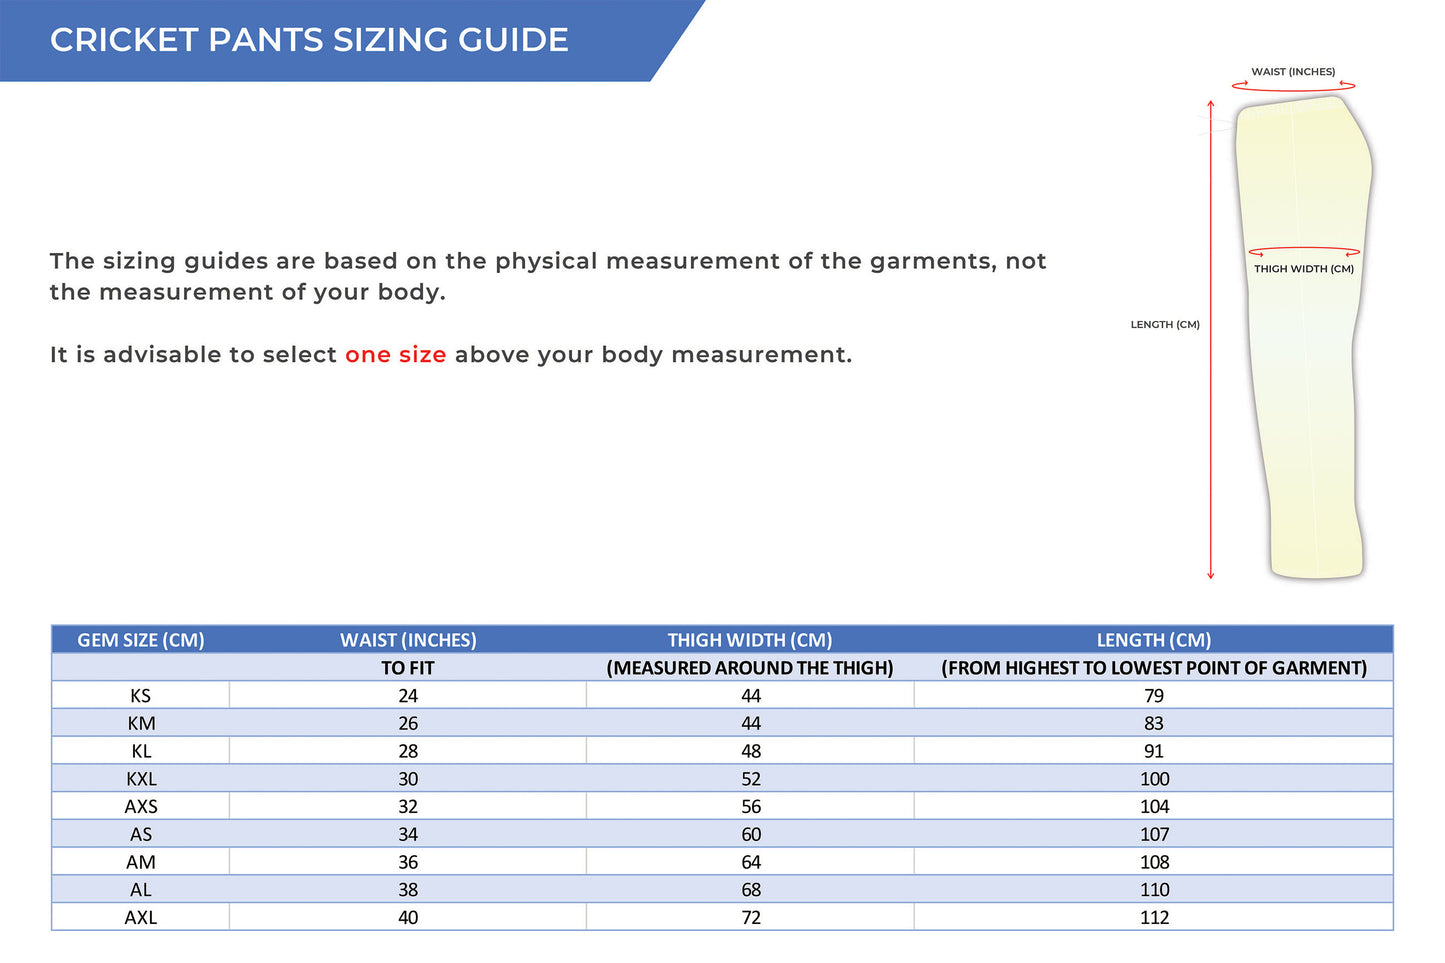
Task: Click the KXL size row label
Action: [x=141, y=779]
